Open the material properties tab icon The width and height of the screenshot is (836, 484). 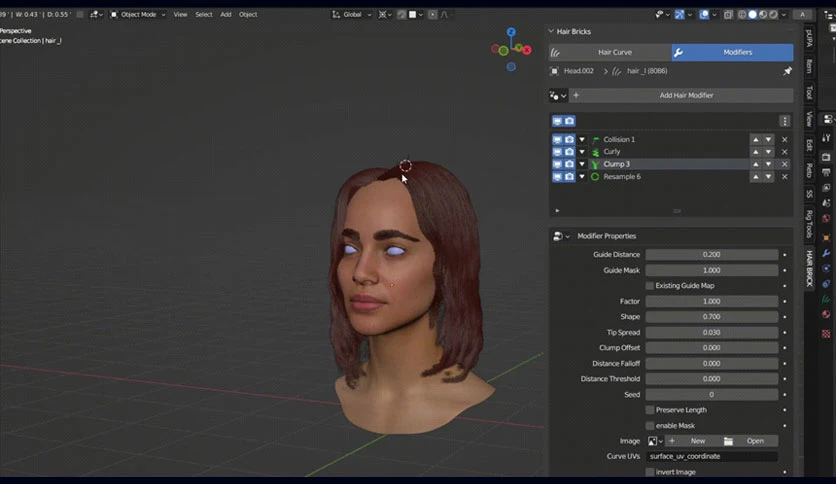[826, 314]
